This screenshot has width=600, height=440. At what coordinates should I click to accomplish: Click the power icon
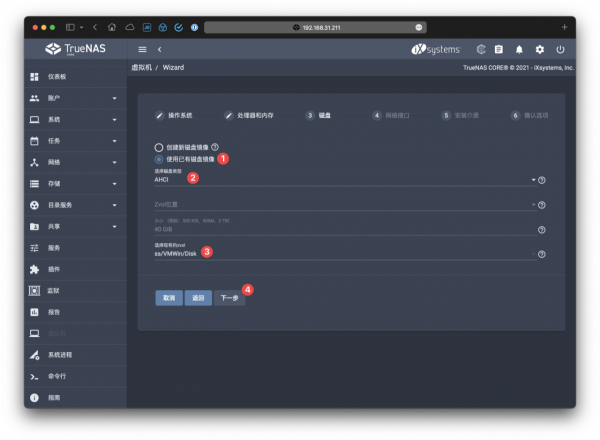click(560, 49)
